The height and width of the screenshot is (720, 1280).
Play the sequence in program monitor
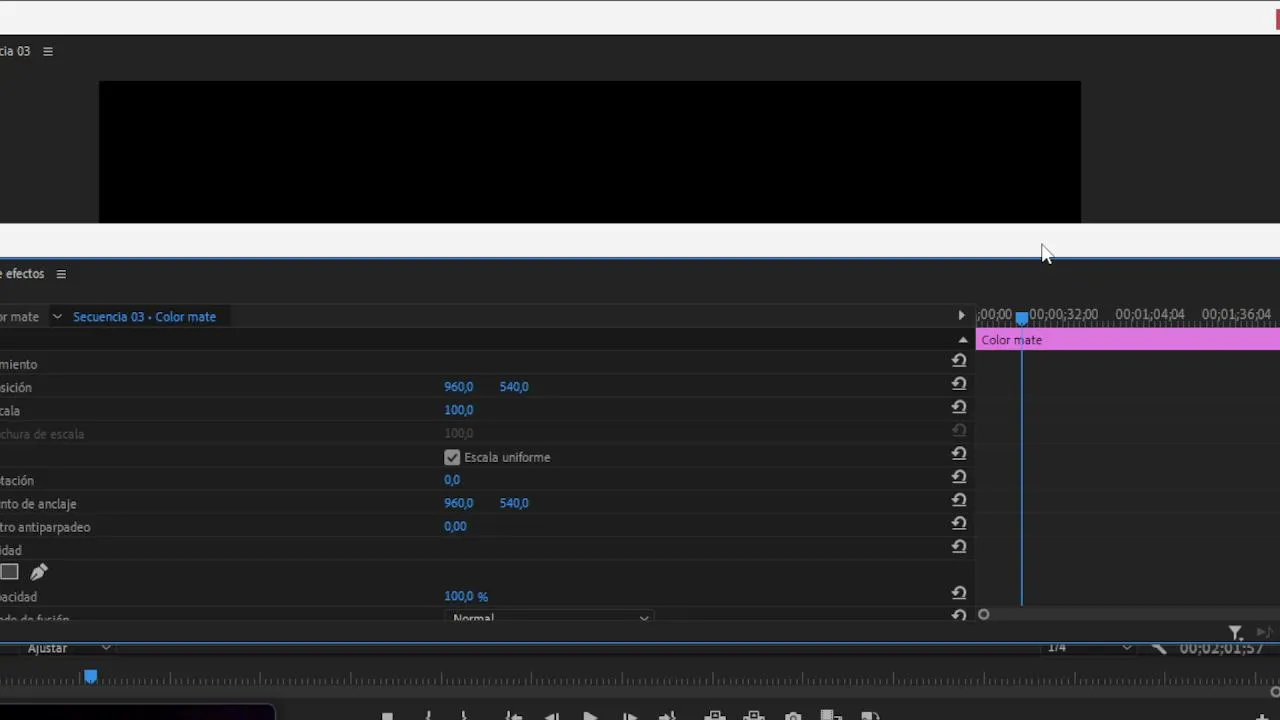click(590, 716)
